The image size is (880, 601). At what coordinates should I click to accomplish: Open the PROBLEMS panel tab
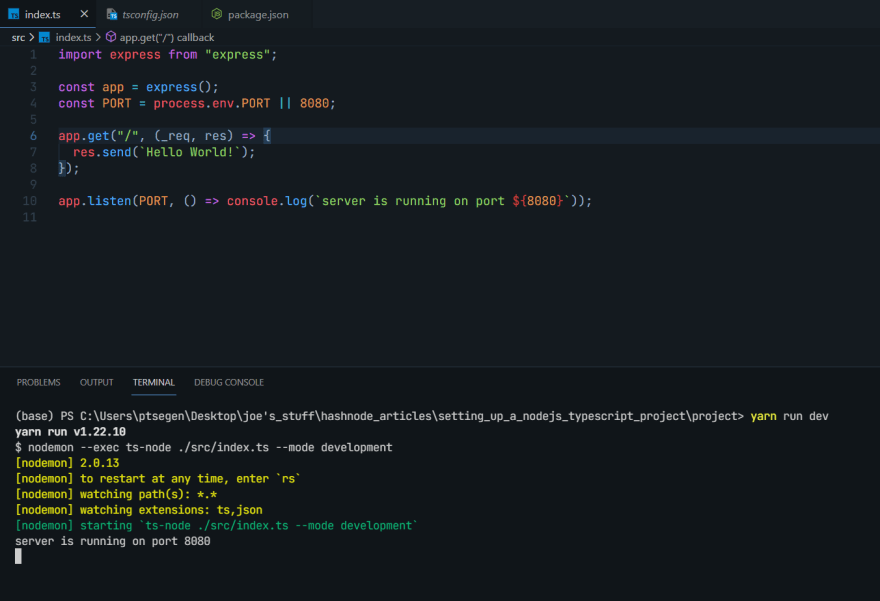pos(38,382)
